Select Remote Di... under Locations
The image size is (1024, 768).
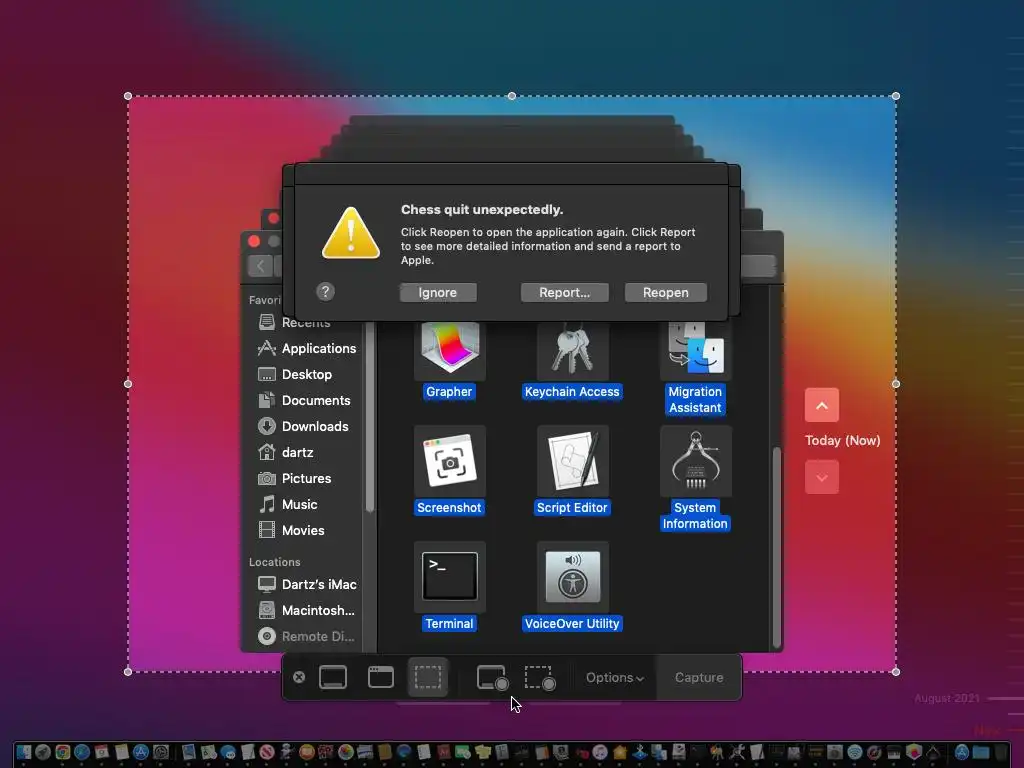(x=306, y=637)
